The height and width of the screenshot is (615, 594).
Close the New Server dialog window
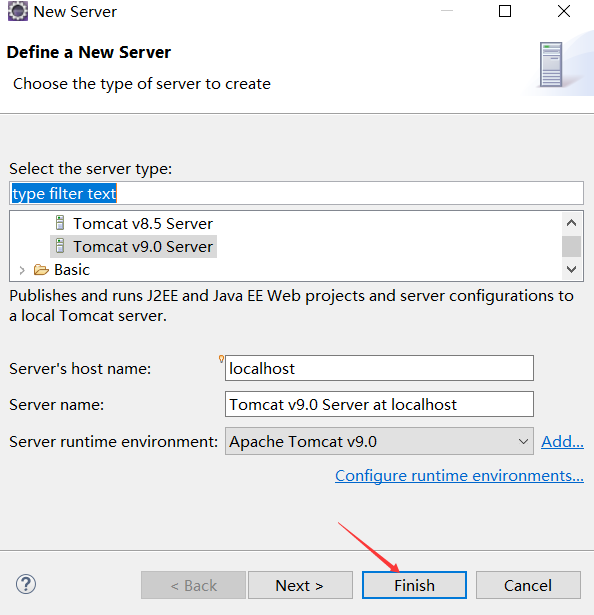(x=564, y=11)
